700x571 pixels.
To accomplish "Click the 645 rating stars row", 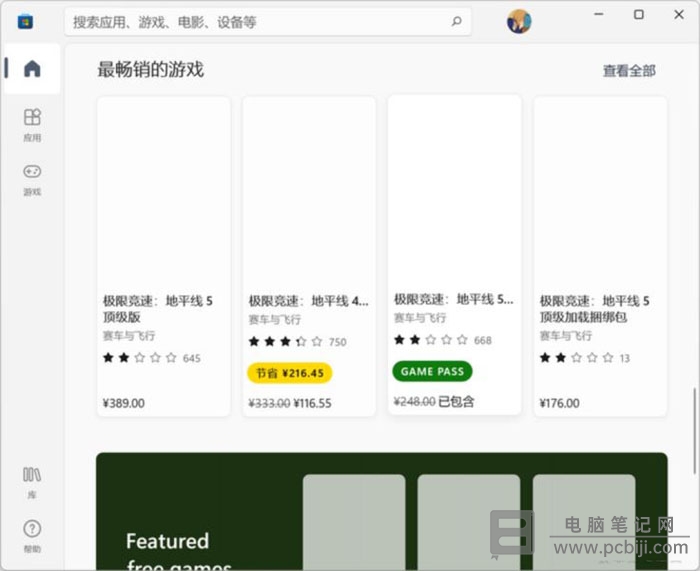I will (152, 358).
